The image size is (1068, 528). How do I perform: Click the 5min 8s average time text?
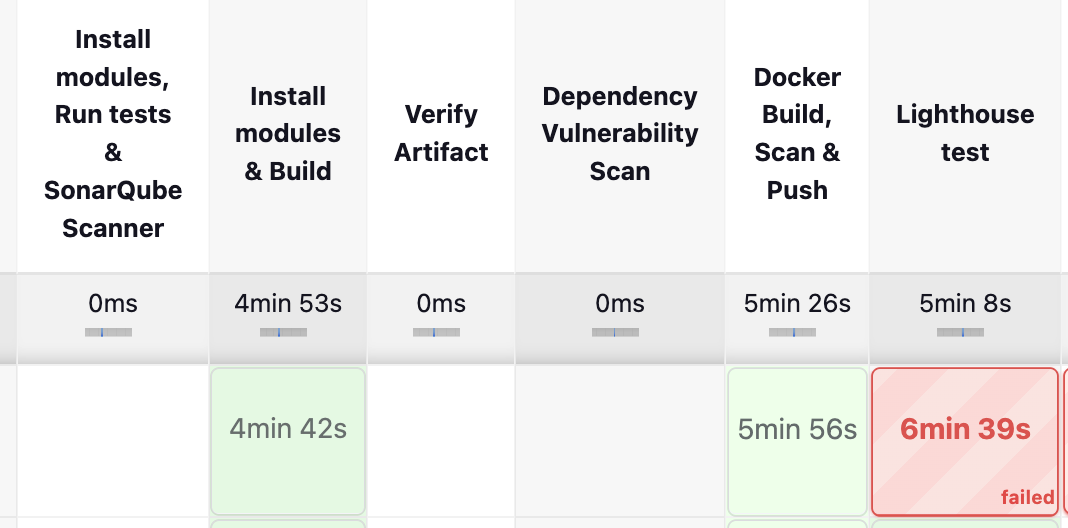coord(964,304)
